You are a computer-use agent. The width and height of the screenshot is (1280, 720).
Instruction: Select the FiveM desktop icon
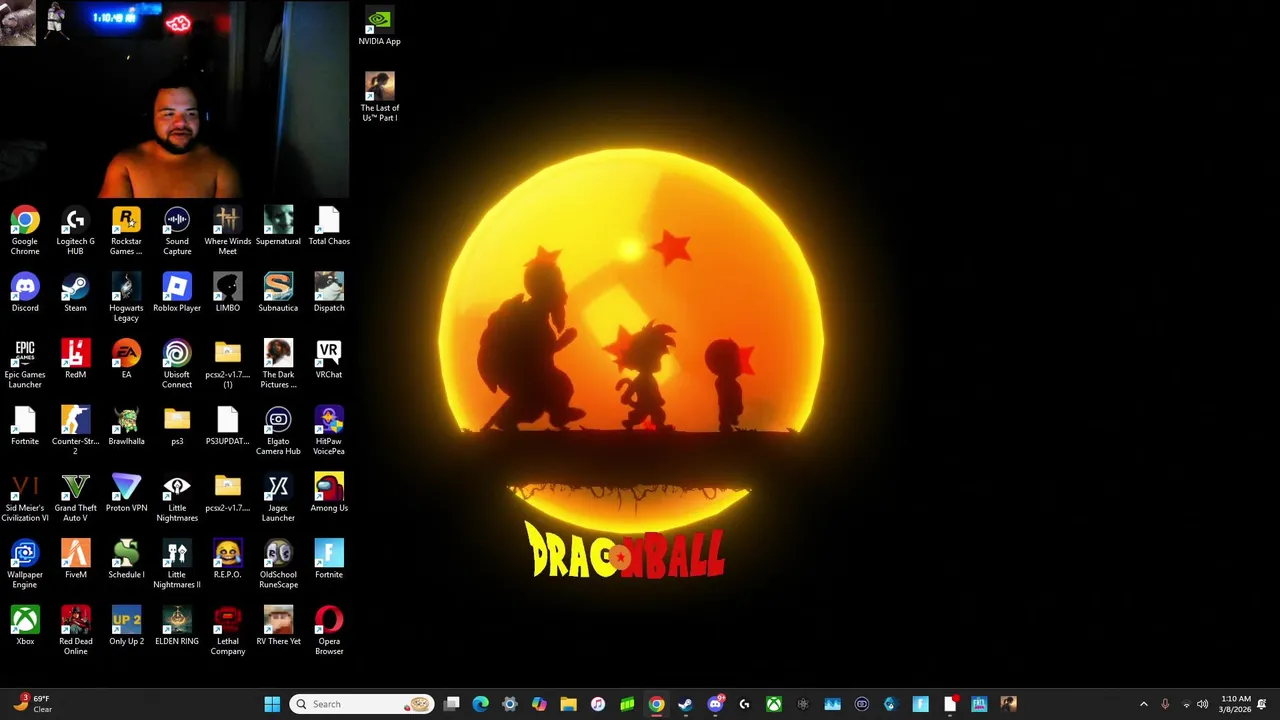pos(75,560)
